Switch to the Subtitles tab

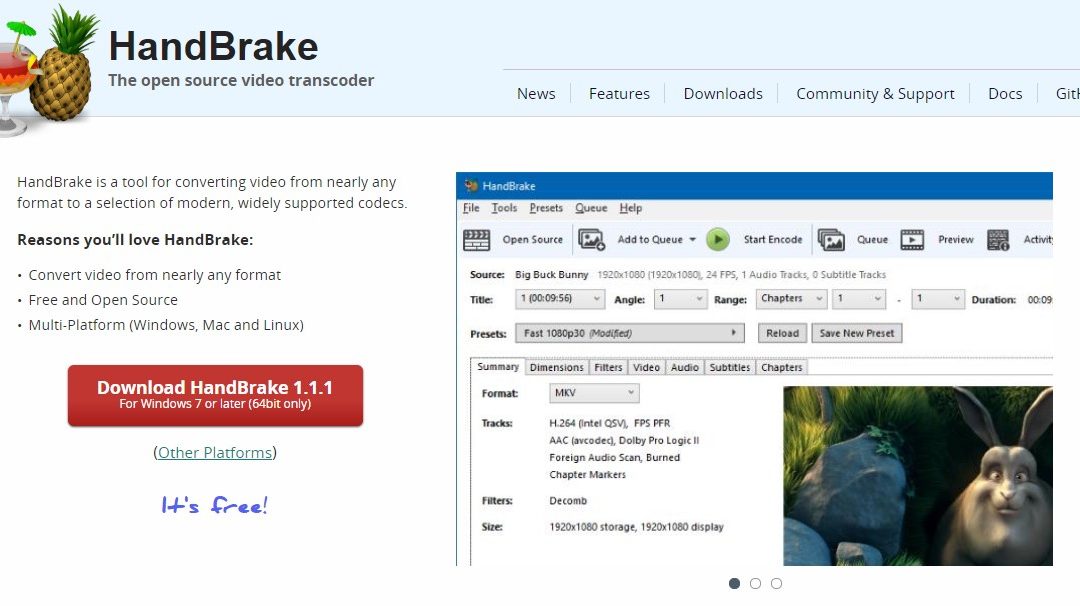[x=729, y=367]
